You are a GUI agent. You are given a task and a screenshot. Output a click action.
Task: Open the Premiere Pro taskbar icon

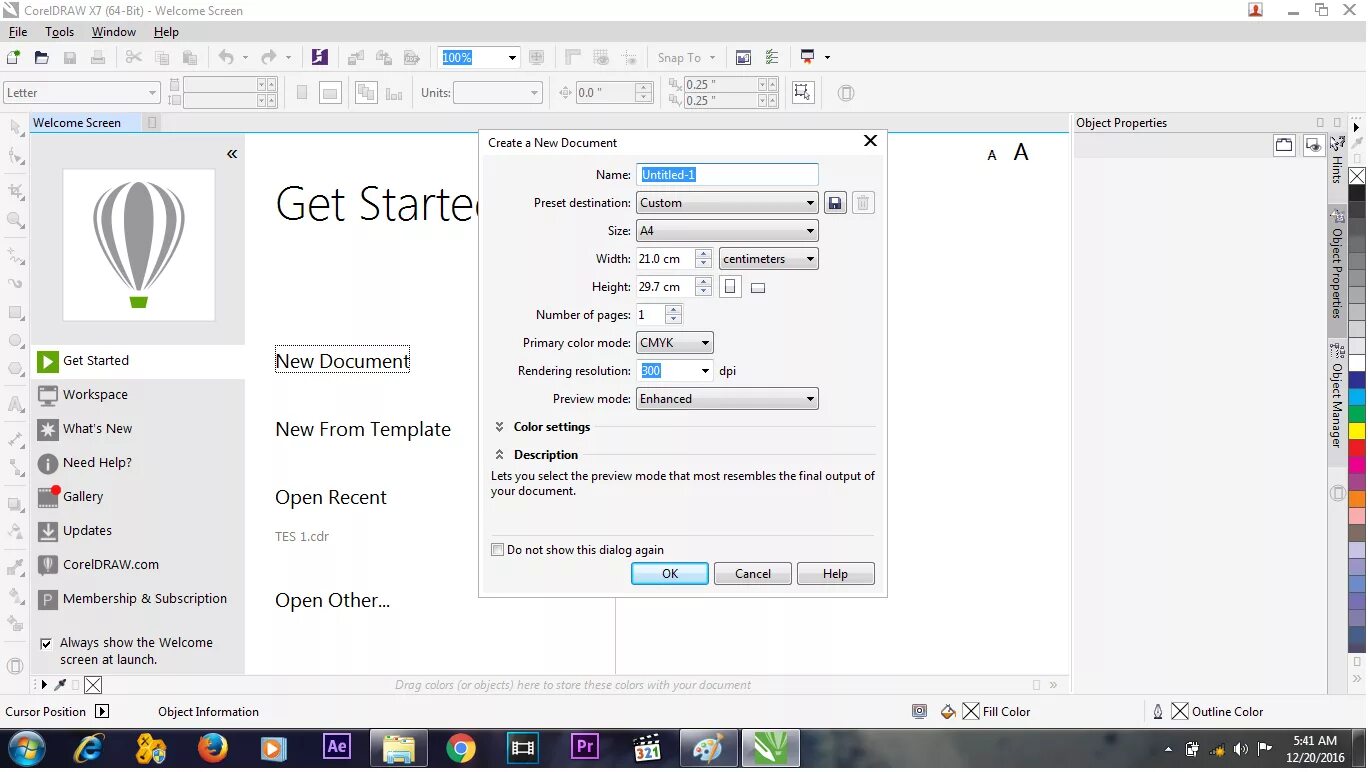585,747
